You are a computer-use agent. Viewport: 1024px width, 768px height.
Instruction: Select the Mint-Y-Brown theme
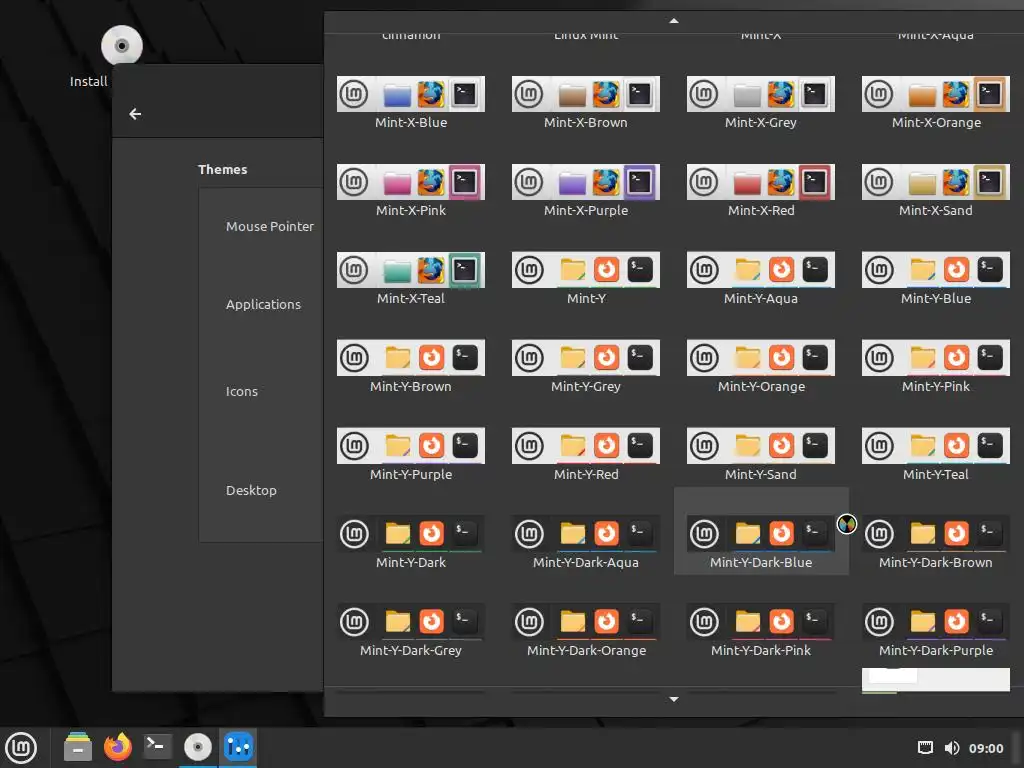[411, 358]
